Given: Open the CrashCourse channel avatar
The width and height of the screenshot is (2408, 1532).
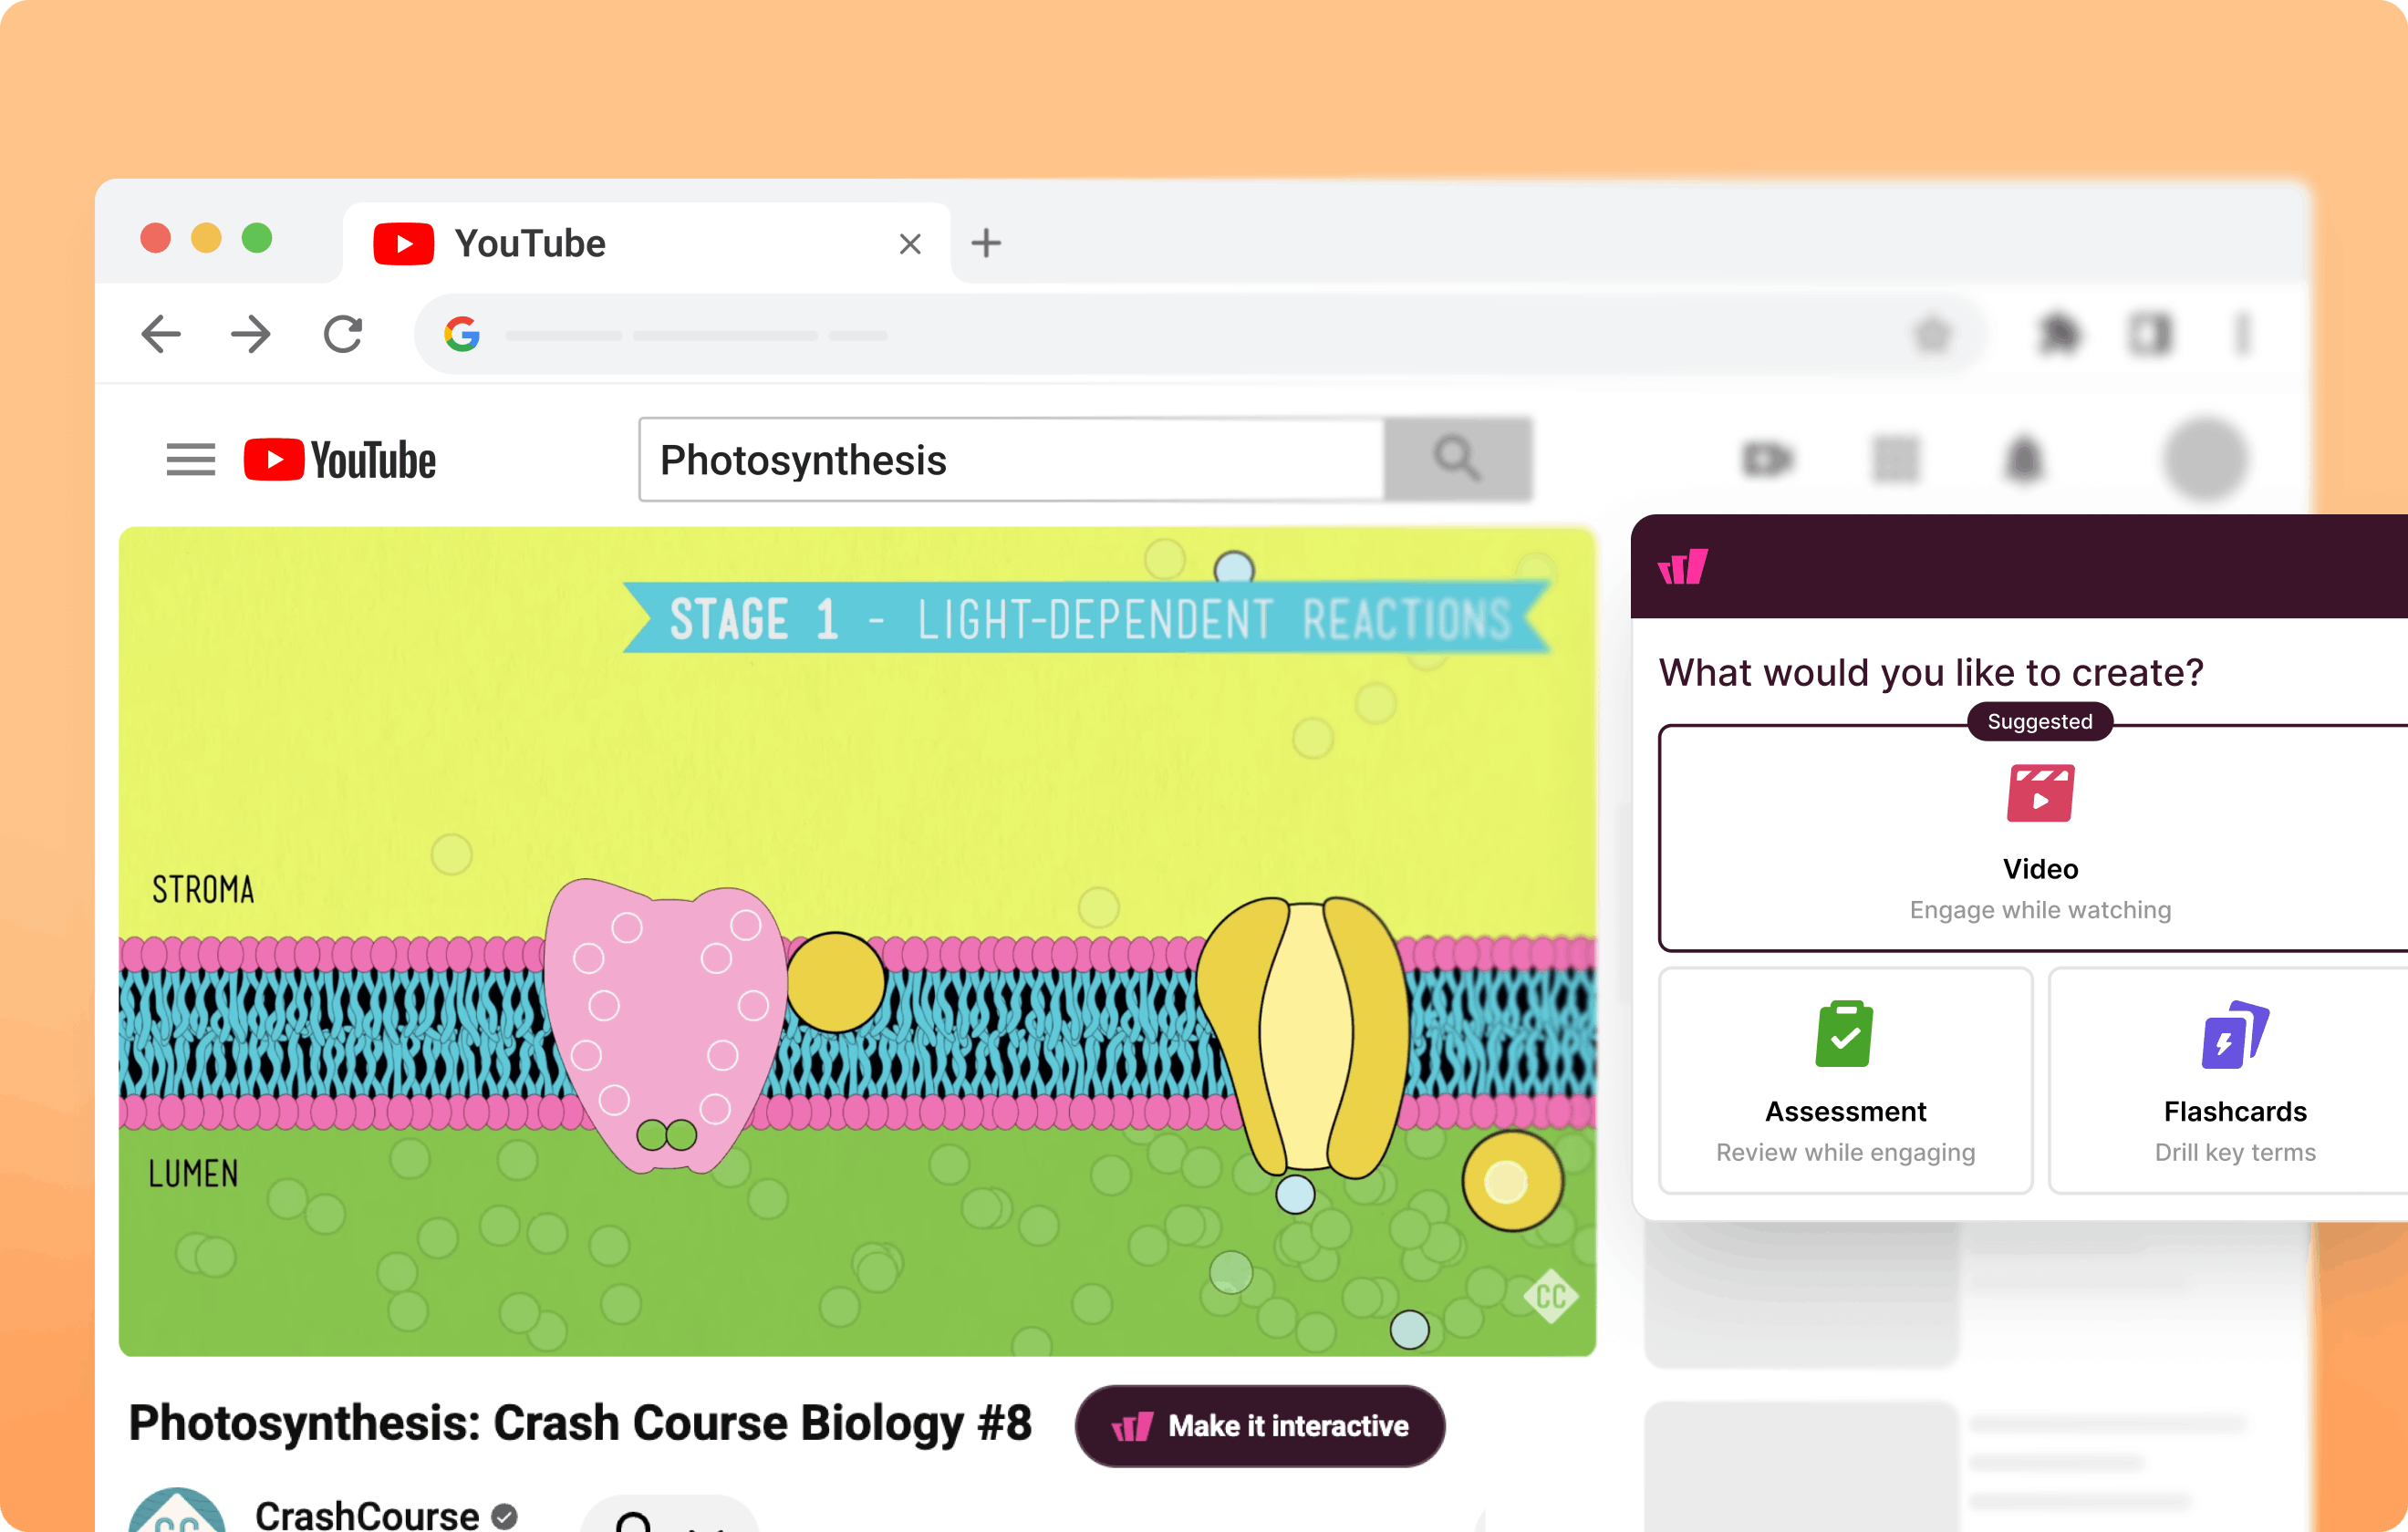Looking at the screenshot, I should [177, 1512].
